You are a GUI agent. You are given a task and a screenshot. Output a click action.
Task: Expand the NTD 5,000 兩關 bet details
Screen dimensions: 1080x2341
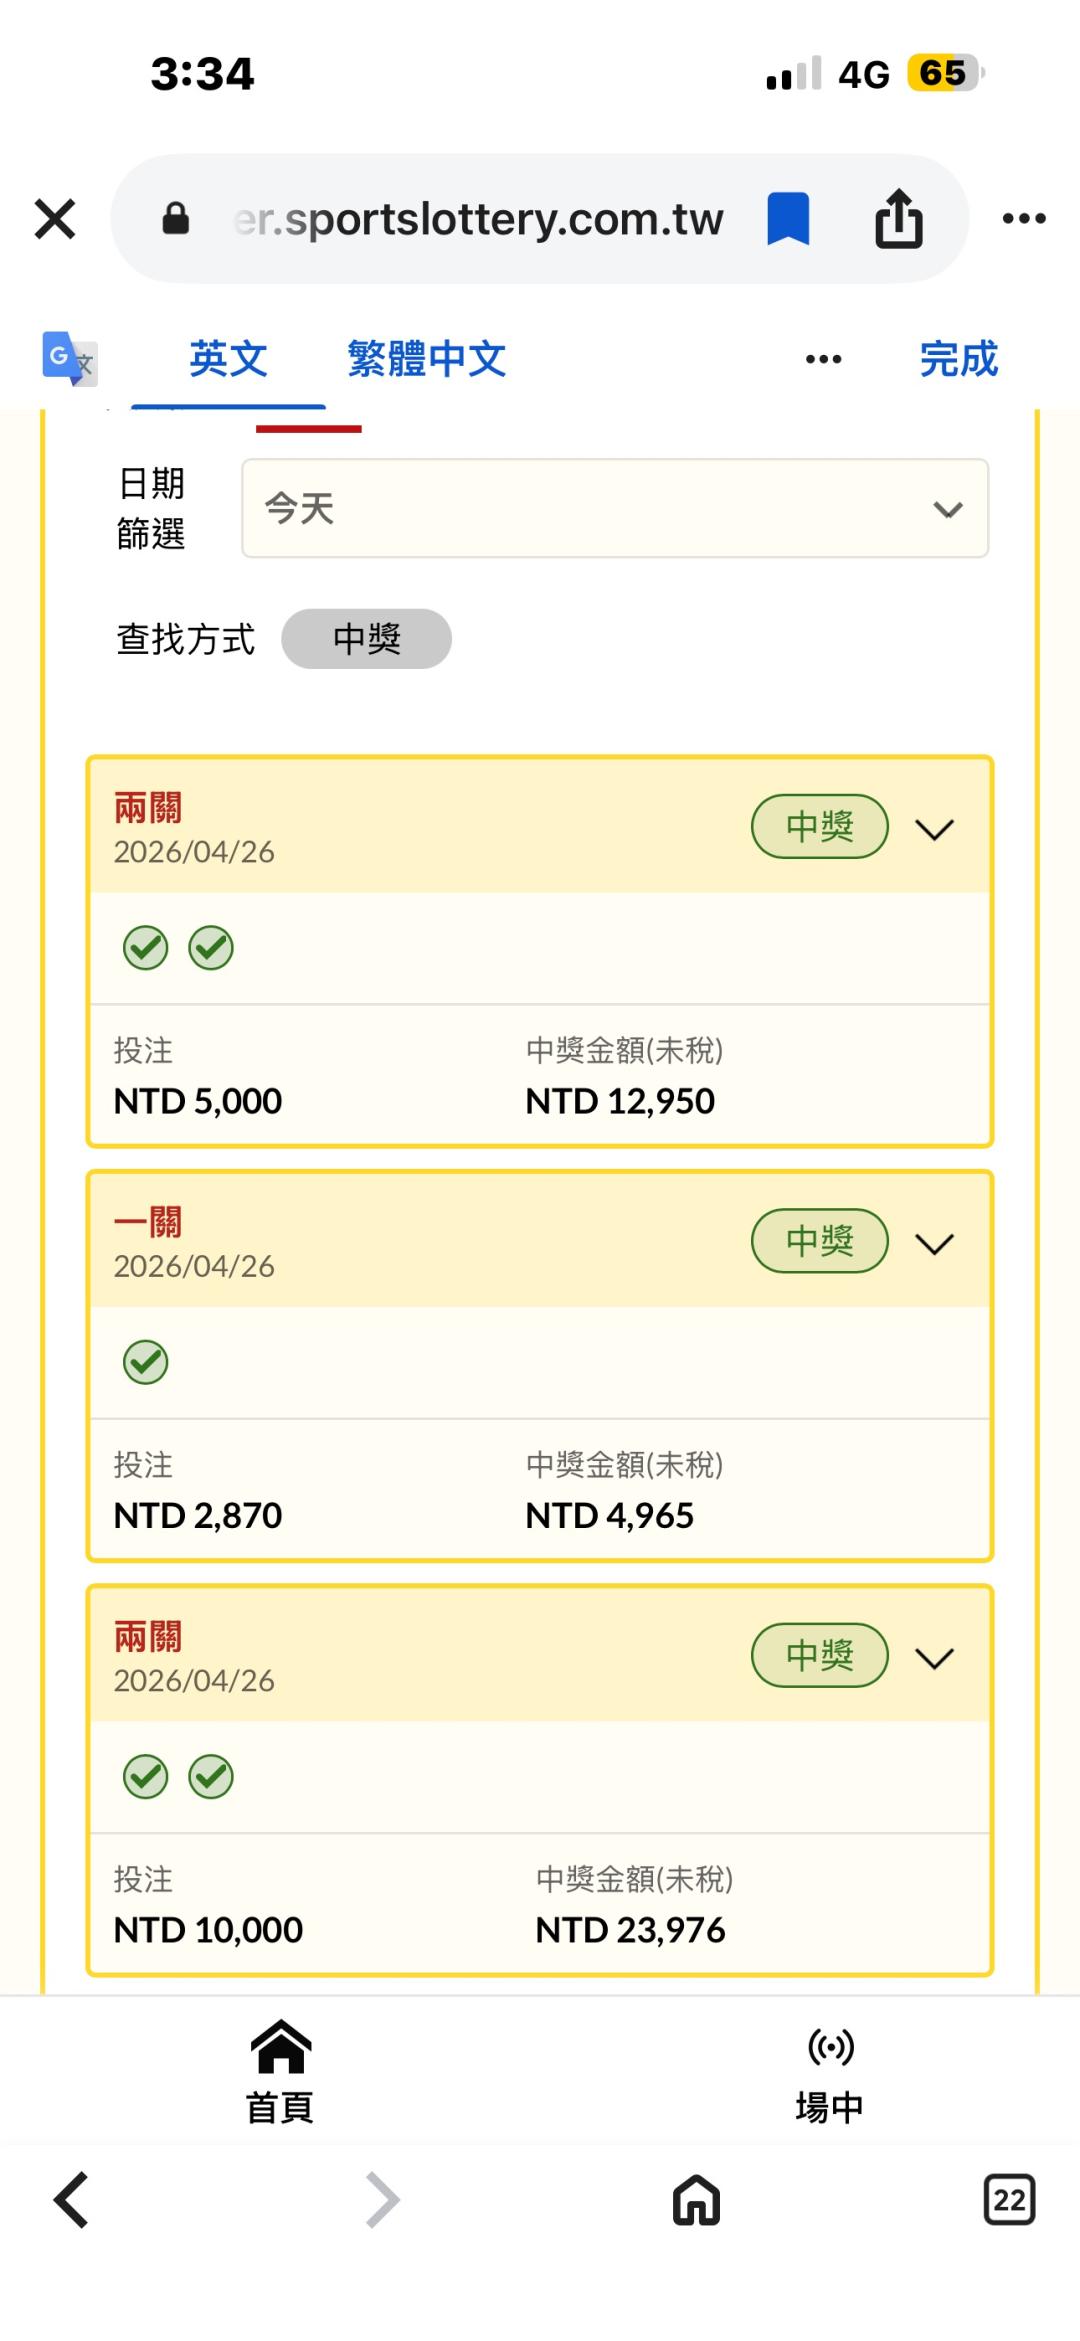tap(934, 829)
